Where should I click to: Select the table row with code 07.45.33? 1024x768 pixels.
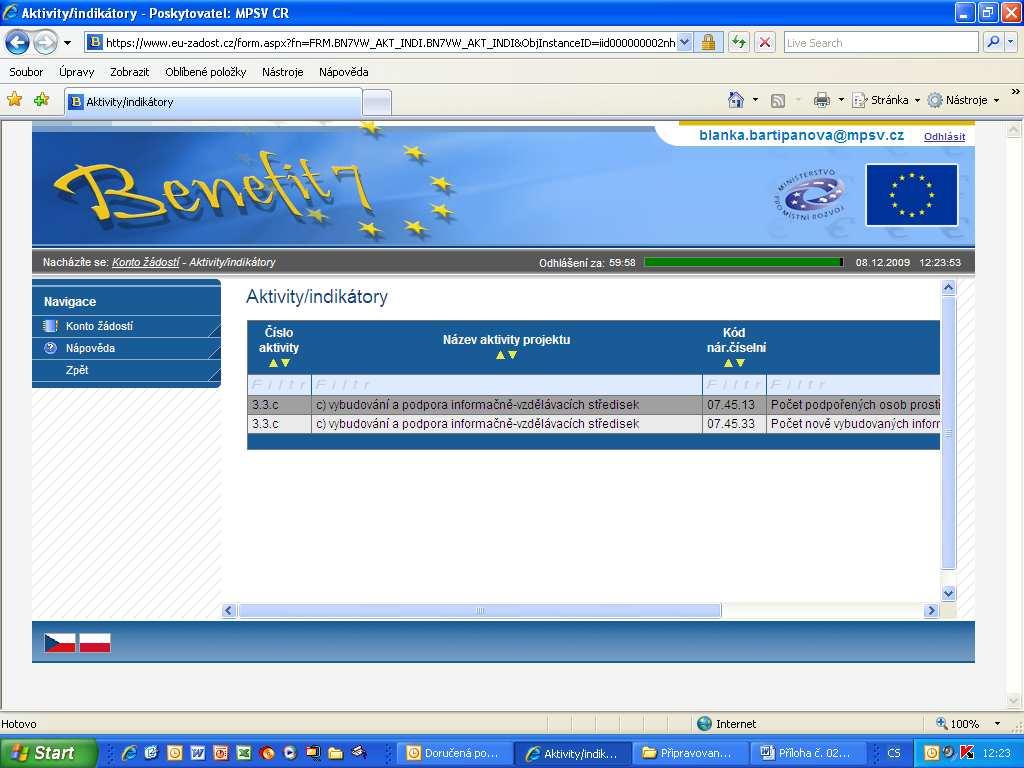(x=594, y=424)
